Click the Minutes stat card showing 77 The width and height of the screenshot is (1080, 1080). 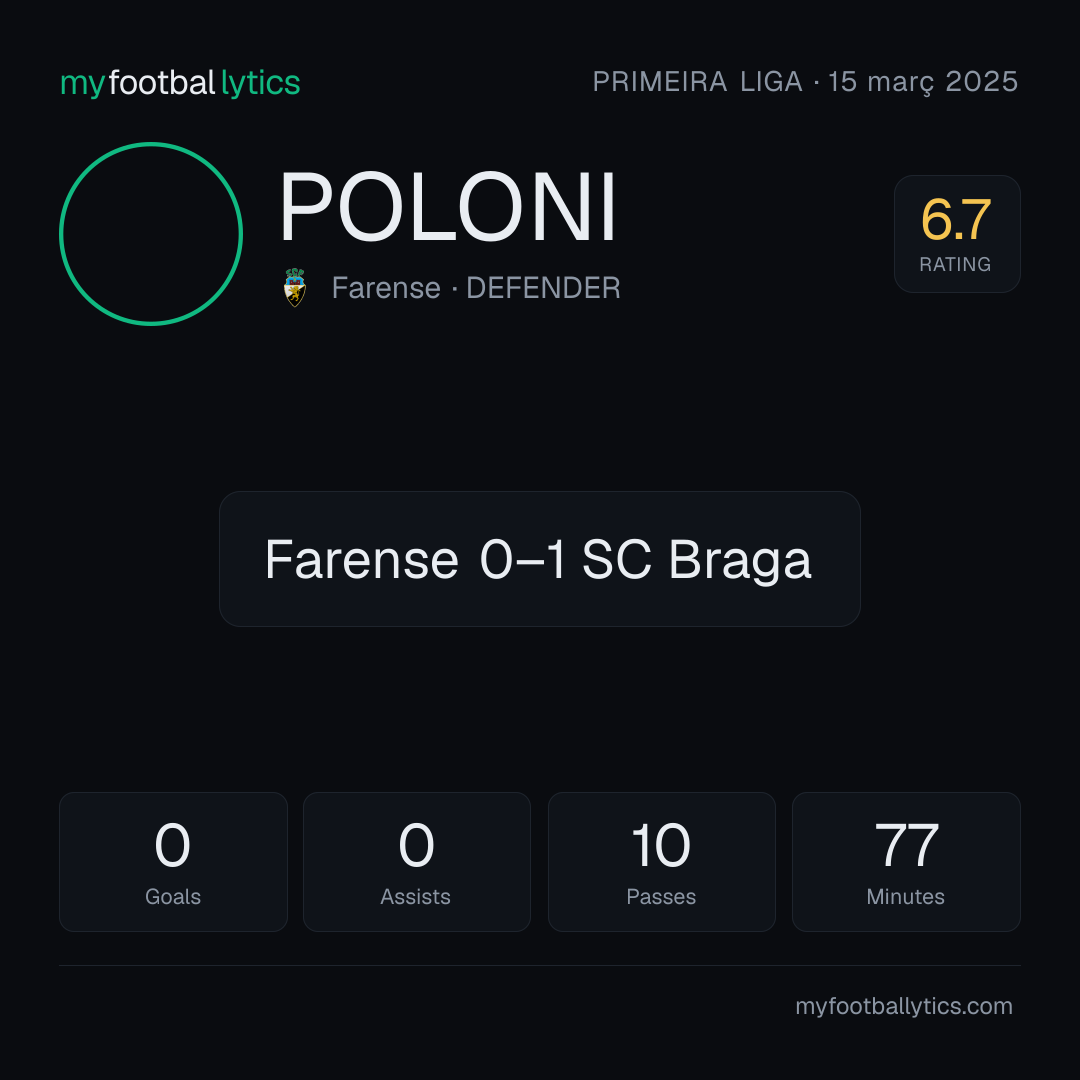[906, 862]
